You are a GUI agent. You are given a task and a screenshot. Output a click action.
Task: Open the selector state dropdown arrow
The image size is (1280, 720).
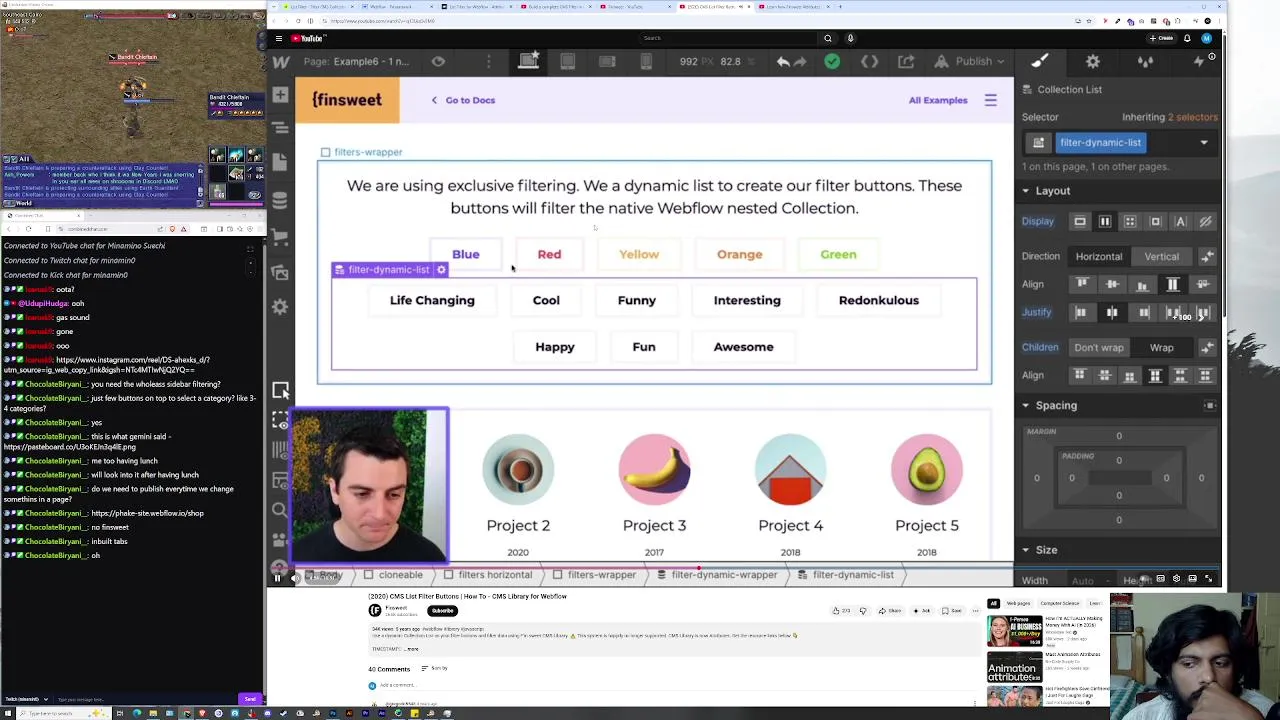pyautogui.click(x=1204, y=143)
